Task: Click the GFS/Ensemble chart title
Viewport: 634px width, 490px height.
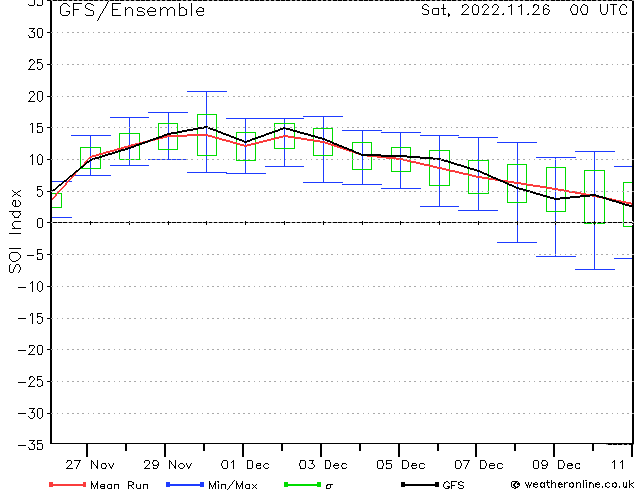Action: point(132,10)
